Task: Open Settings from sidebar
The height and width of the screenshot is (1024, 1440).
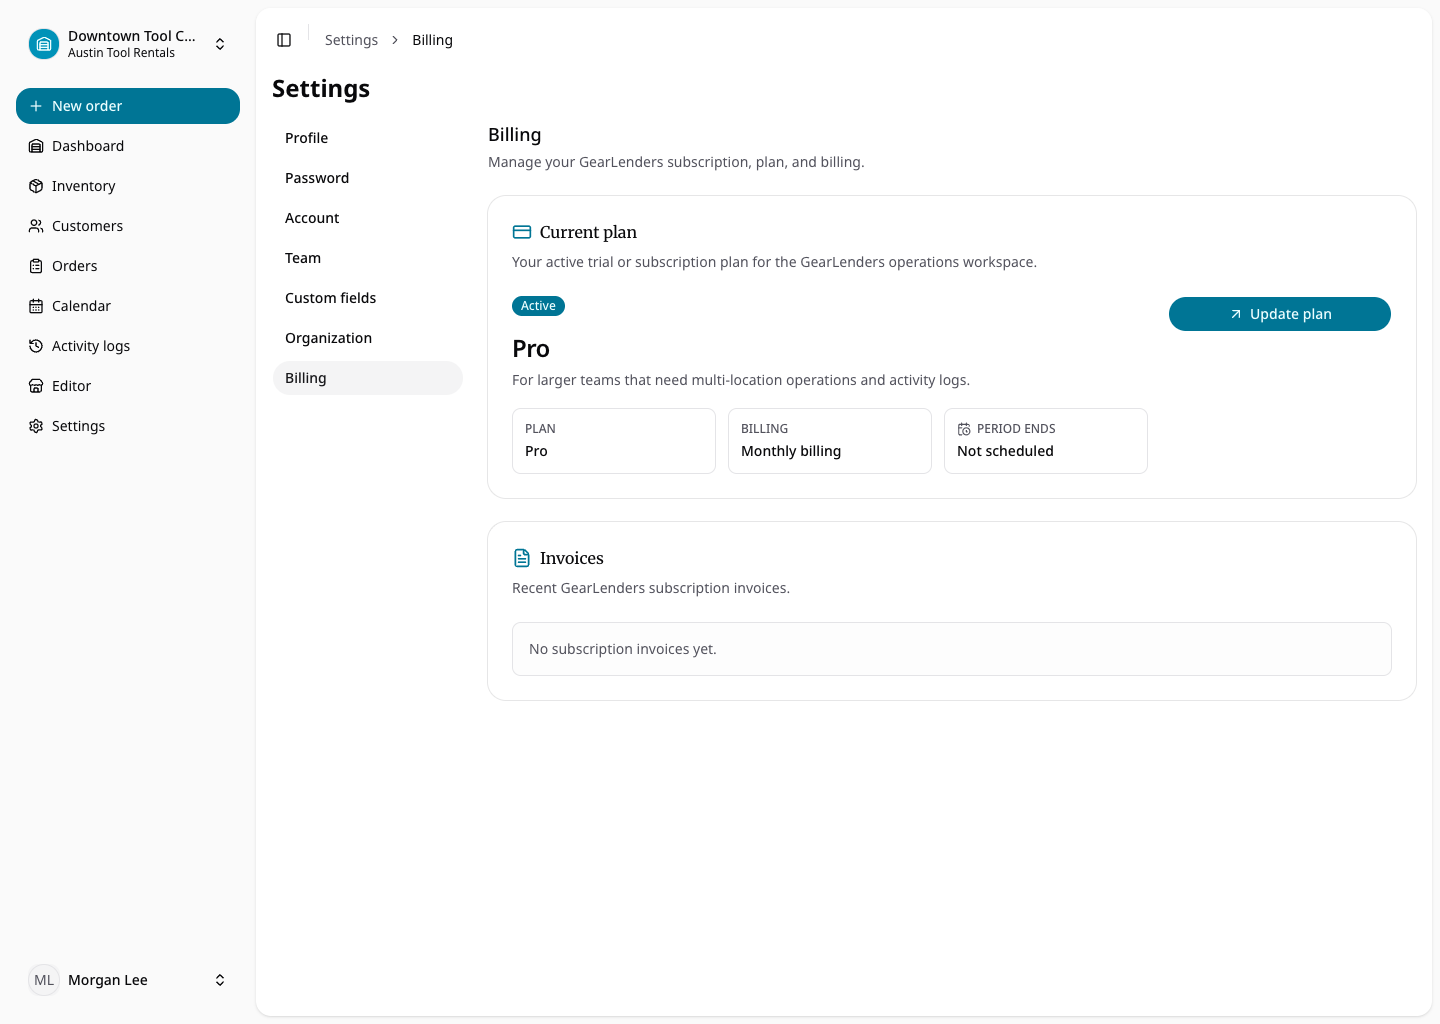Action: [x=128, y=426]
